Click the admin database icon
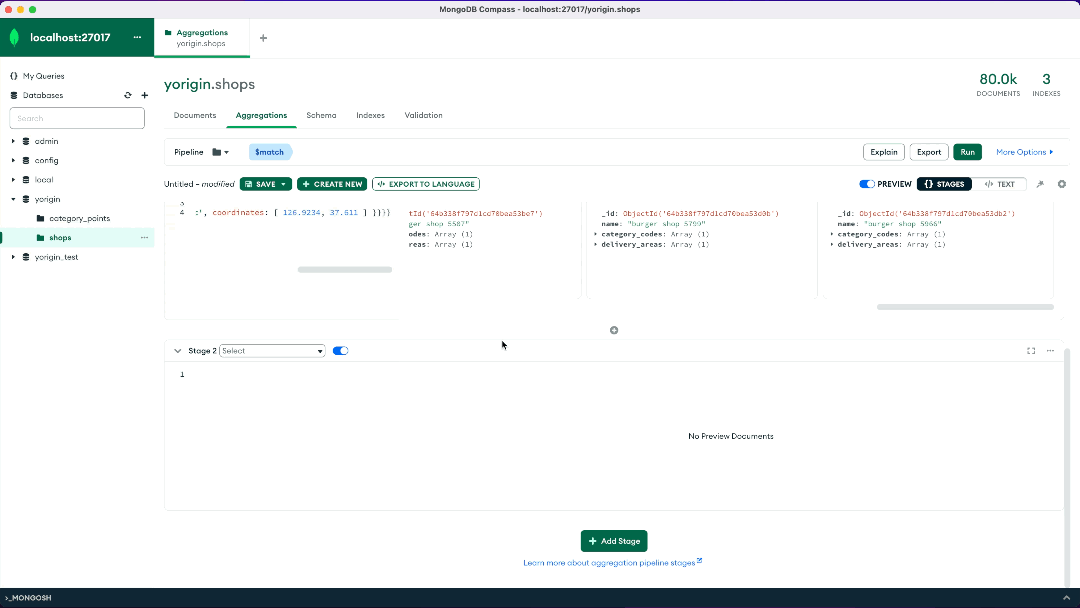Image resolution: width=1080 pixels, height=608 pixels. pyautogui.click(x=26, y=141)
